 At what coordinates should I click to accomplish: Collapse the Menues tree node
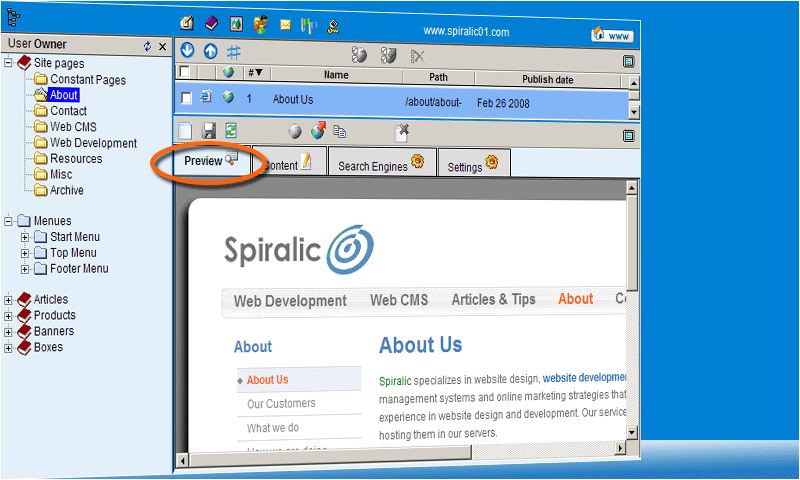[8, 221]
